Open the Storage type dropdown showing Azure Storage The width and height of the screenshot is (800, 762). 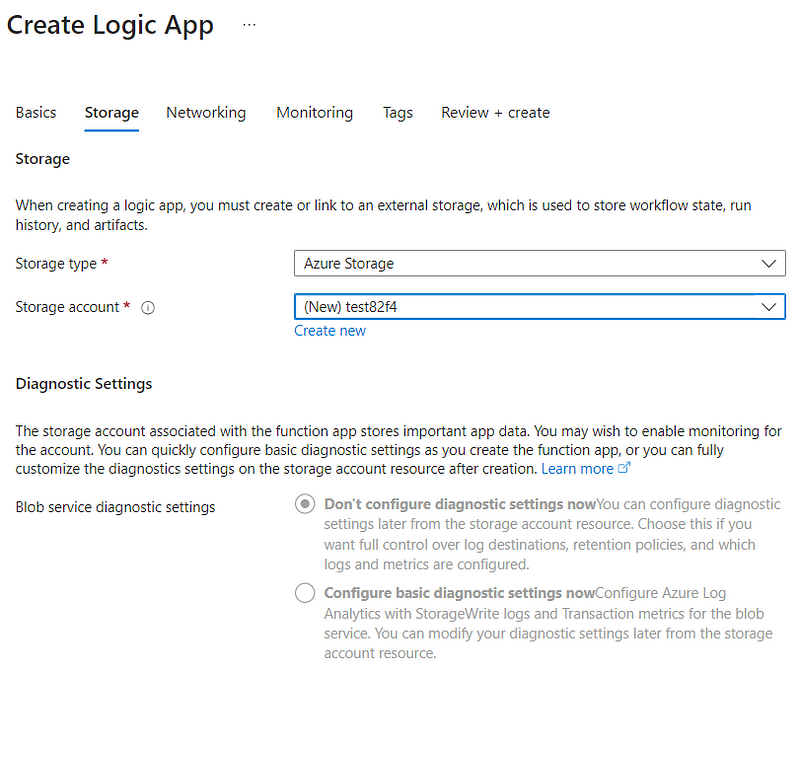pos(540,263)
